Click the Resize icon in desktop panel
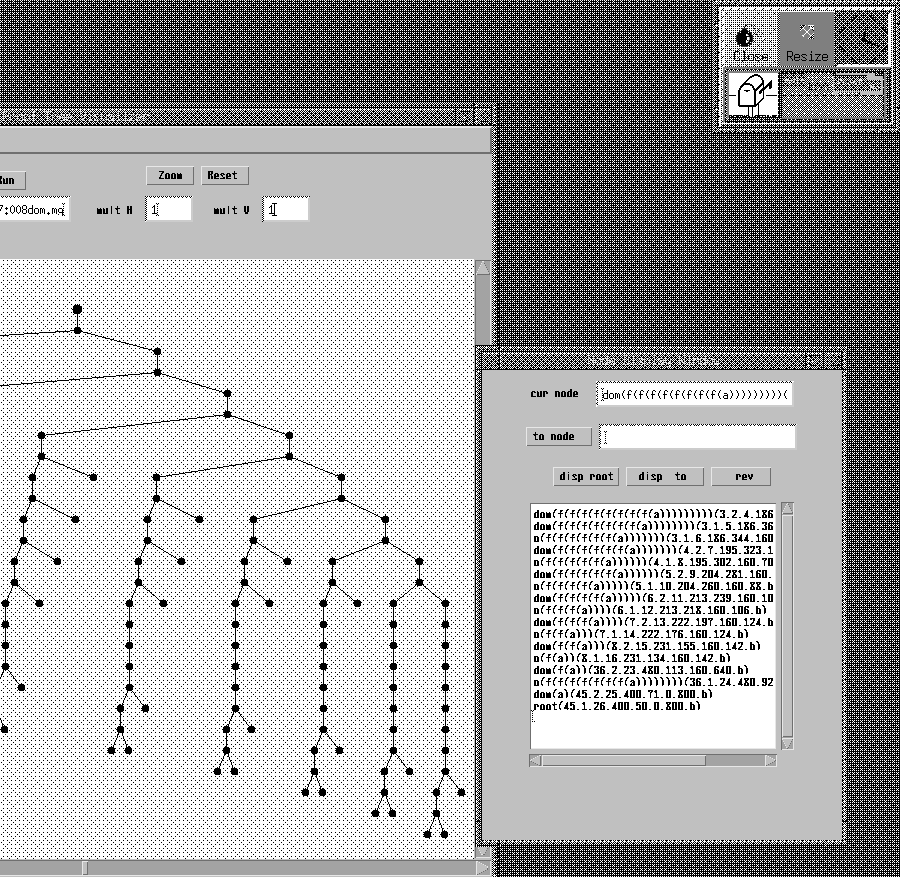 [806, 42]
